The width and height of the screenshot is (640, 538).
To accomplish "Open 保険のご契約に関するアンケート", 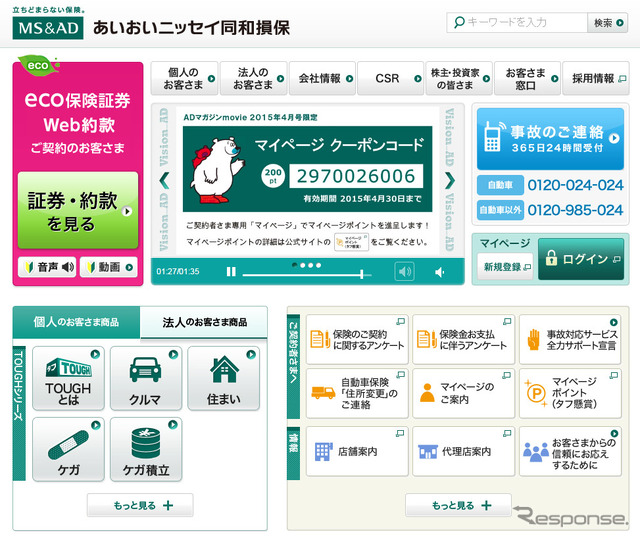I will coord(357,340).
